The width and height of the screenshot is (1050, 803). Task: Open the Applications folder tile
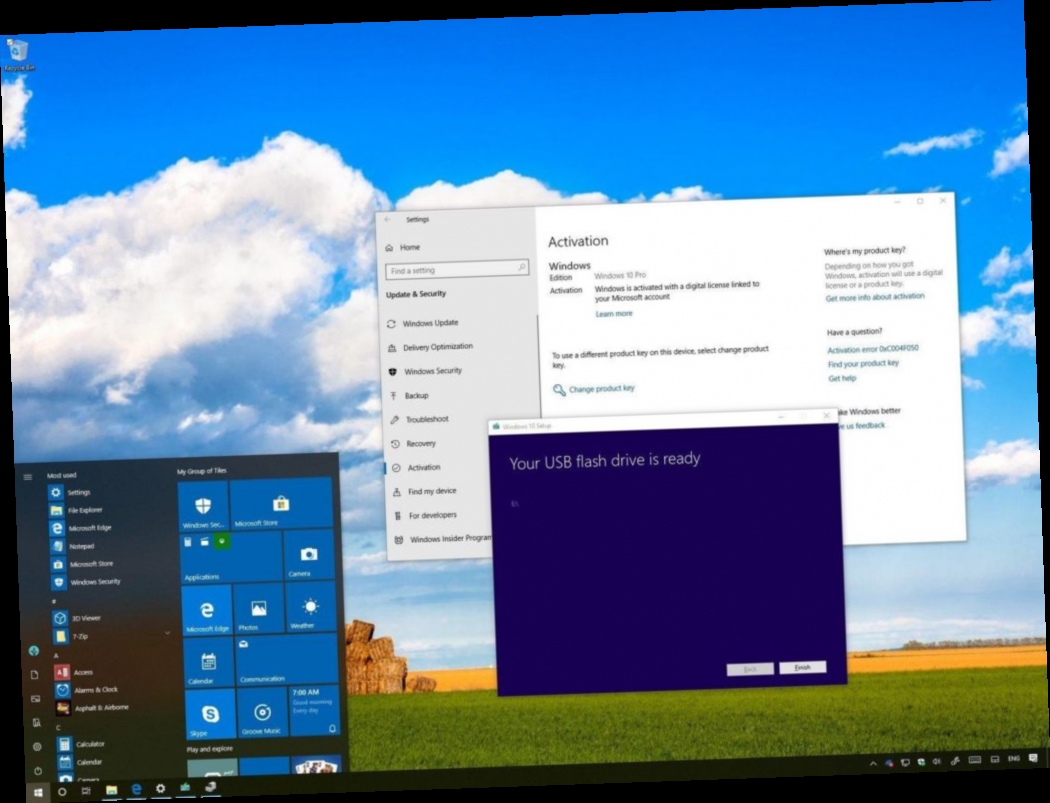[231, 558]
